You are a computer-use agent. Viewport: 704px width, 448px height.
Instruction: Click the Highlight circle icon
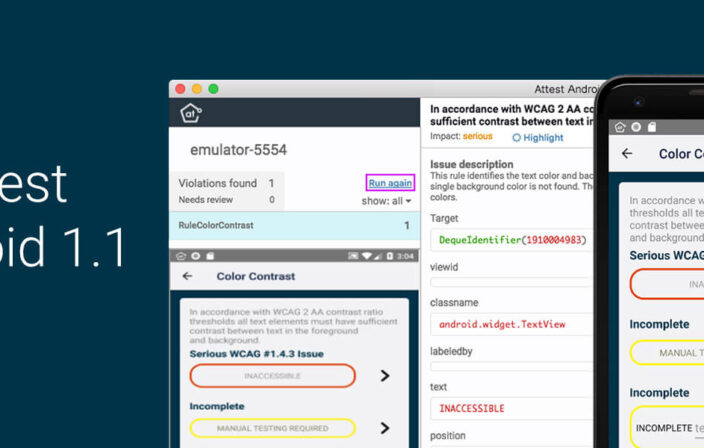[516, 138]
